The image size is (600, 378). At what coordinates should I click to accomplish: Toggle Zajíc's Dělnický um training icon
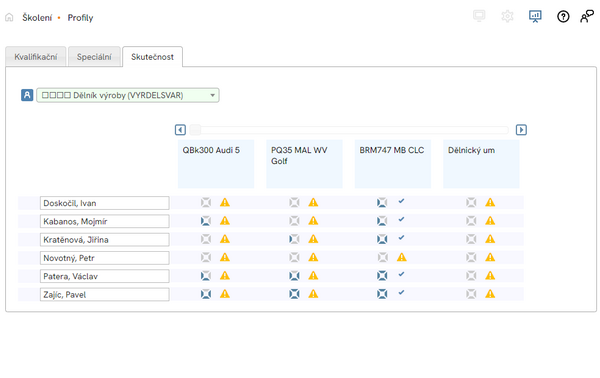pyautogui.click(x=471, y=294)
